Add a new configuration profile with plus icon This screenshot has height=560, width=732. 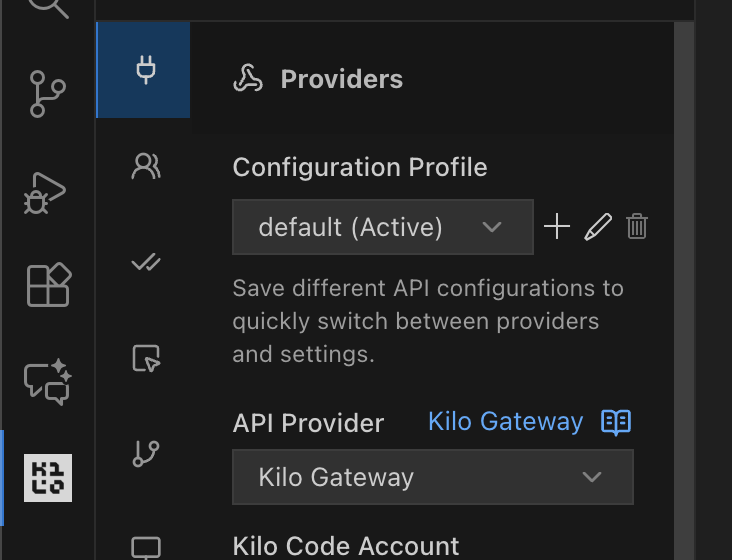pos(557,227)
